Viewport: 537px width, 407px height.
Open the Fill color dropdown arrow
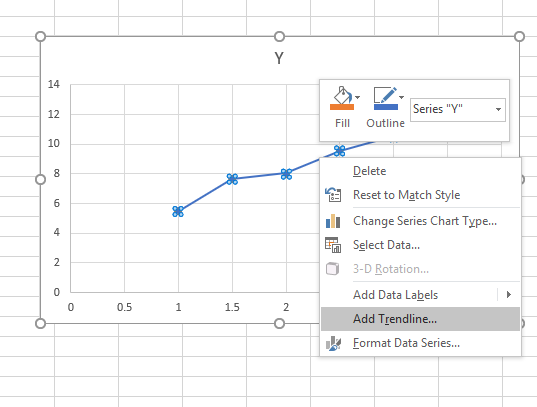[x=358, y=97]
